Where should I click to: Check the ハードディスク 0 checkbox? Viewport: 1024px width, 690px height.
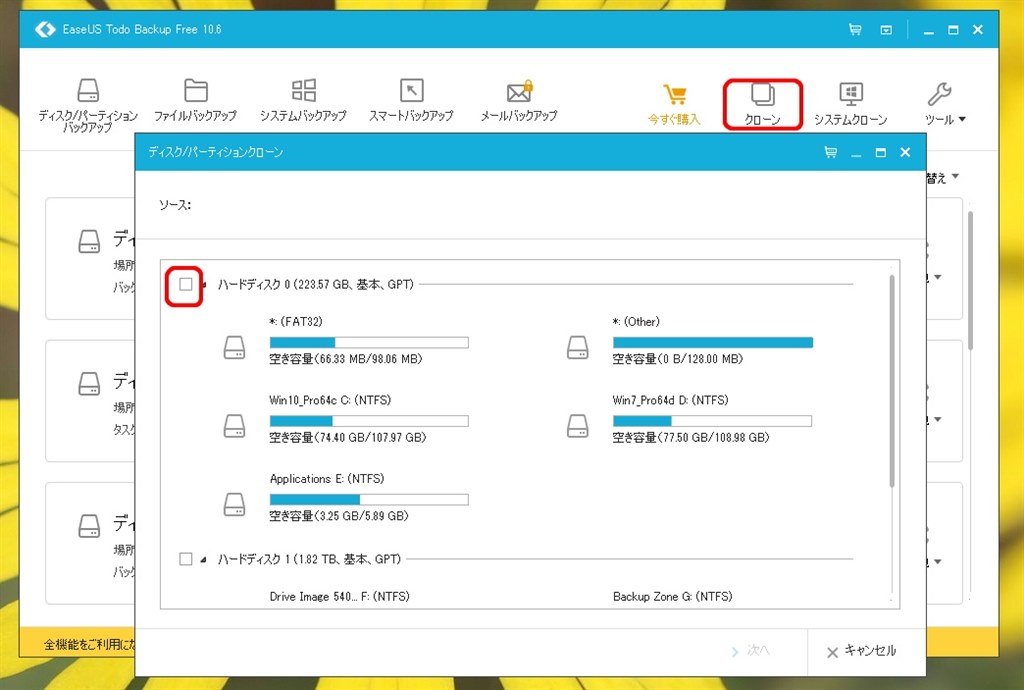coord(185,284)
